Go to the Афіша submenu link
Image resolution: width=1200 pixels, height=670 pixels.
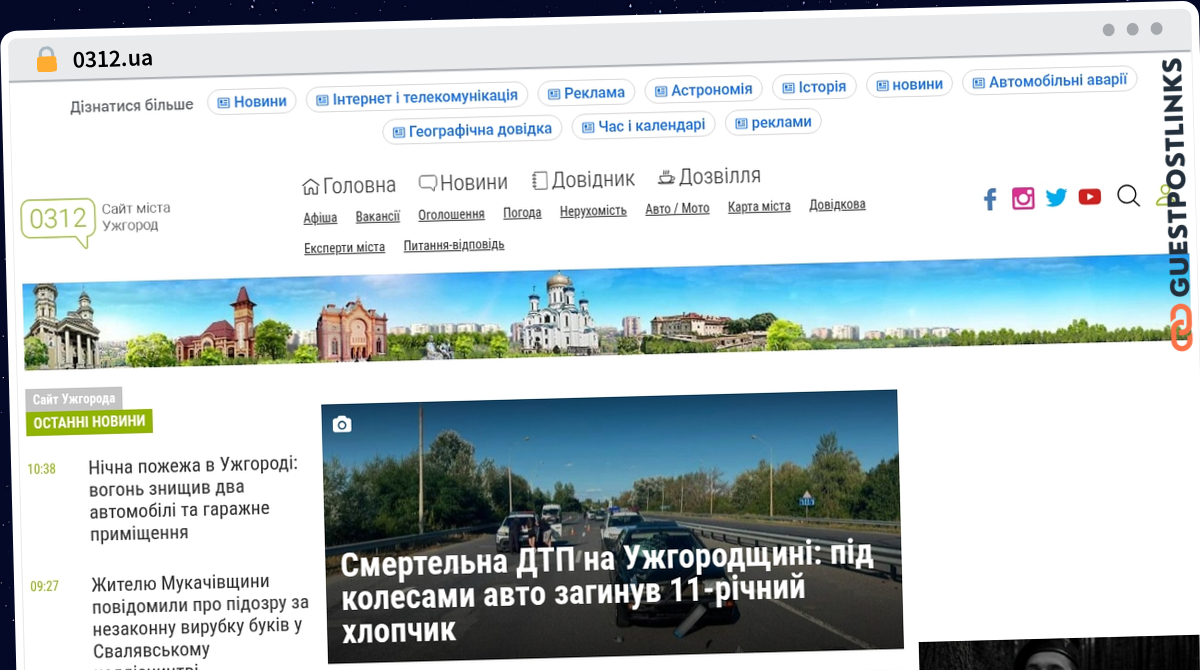coord(320,218)
